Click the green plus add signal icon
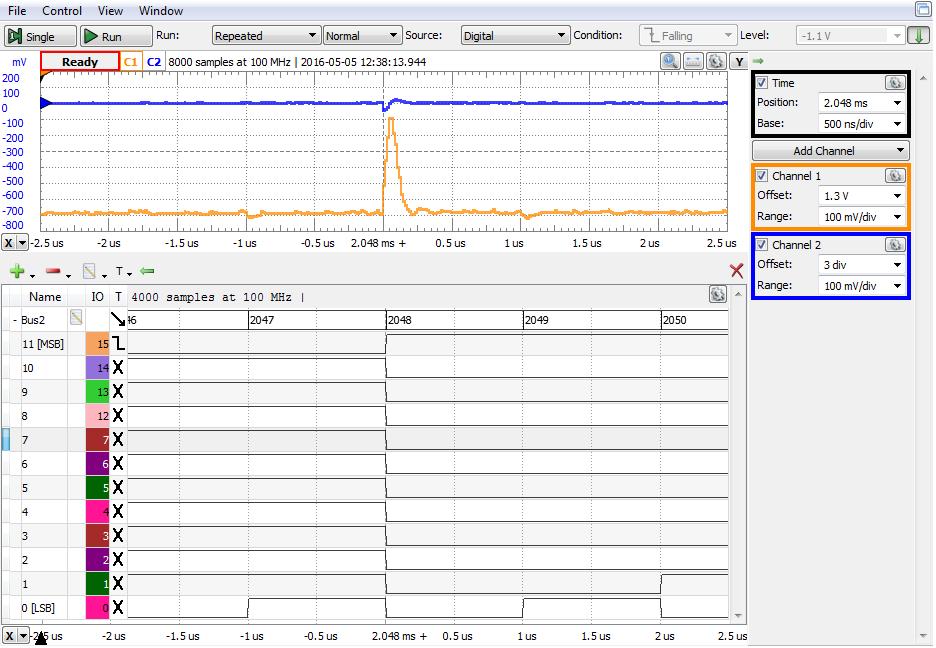 tap(17, 271)
